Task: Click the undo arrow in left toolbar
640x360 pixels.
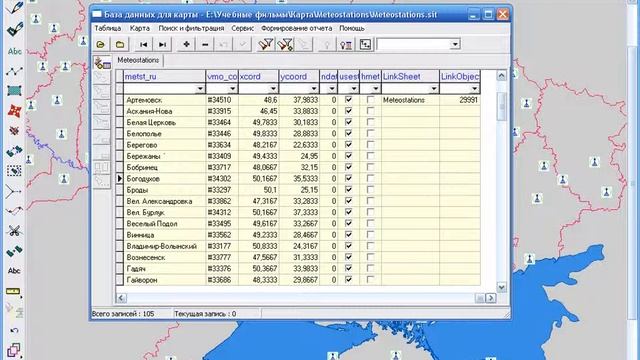Action: 14,330
